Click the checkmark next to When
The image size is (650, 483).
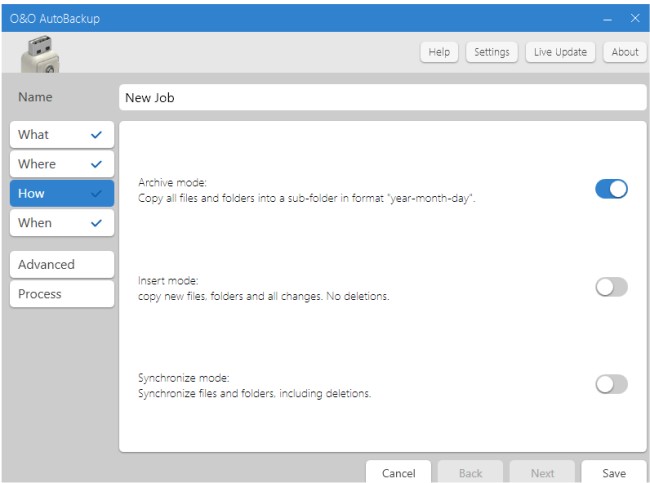tap(96, 223)
